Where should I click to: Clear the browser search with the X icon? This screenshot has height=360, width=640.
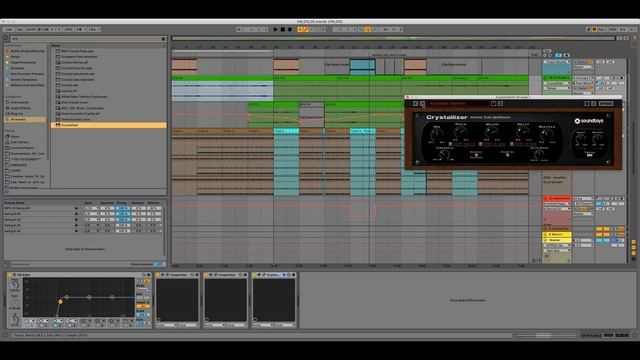(x=163, y=39)
